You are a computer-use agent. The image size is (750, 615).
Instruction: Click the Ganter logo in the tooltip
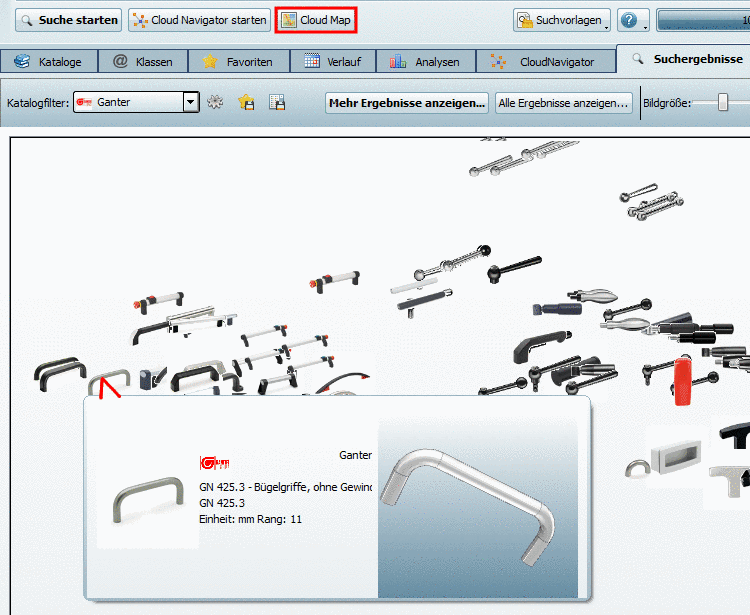[x=214, y=462]
